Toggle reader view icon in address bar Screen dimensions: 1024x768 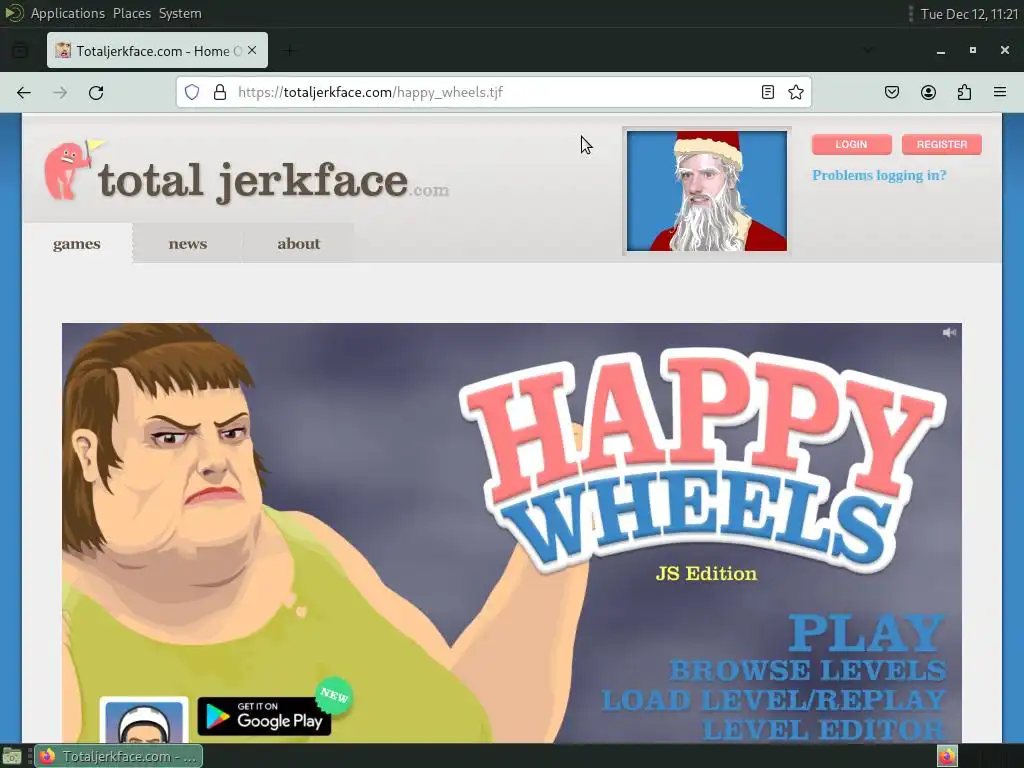click(x=768, y=92)
